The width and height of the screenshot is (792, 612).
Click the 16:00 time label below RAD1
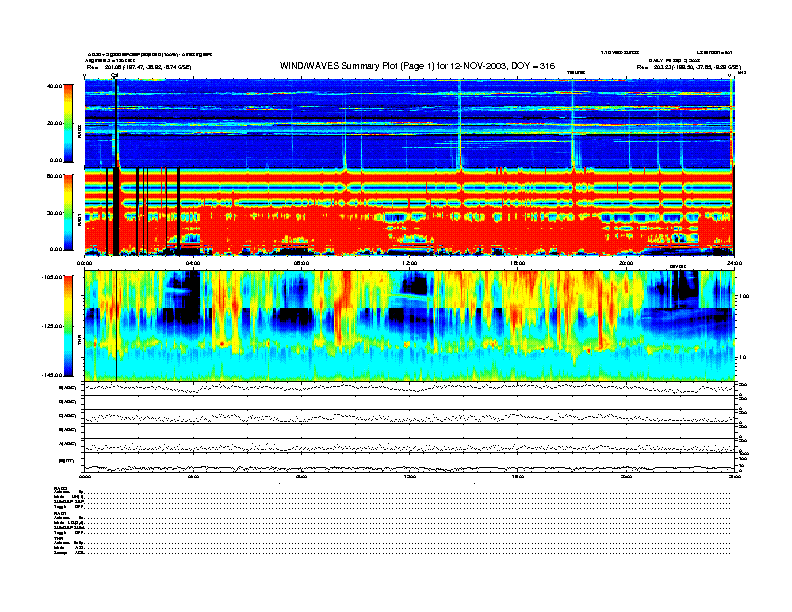517,263
